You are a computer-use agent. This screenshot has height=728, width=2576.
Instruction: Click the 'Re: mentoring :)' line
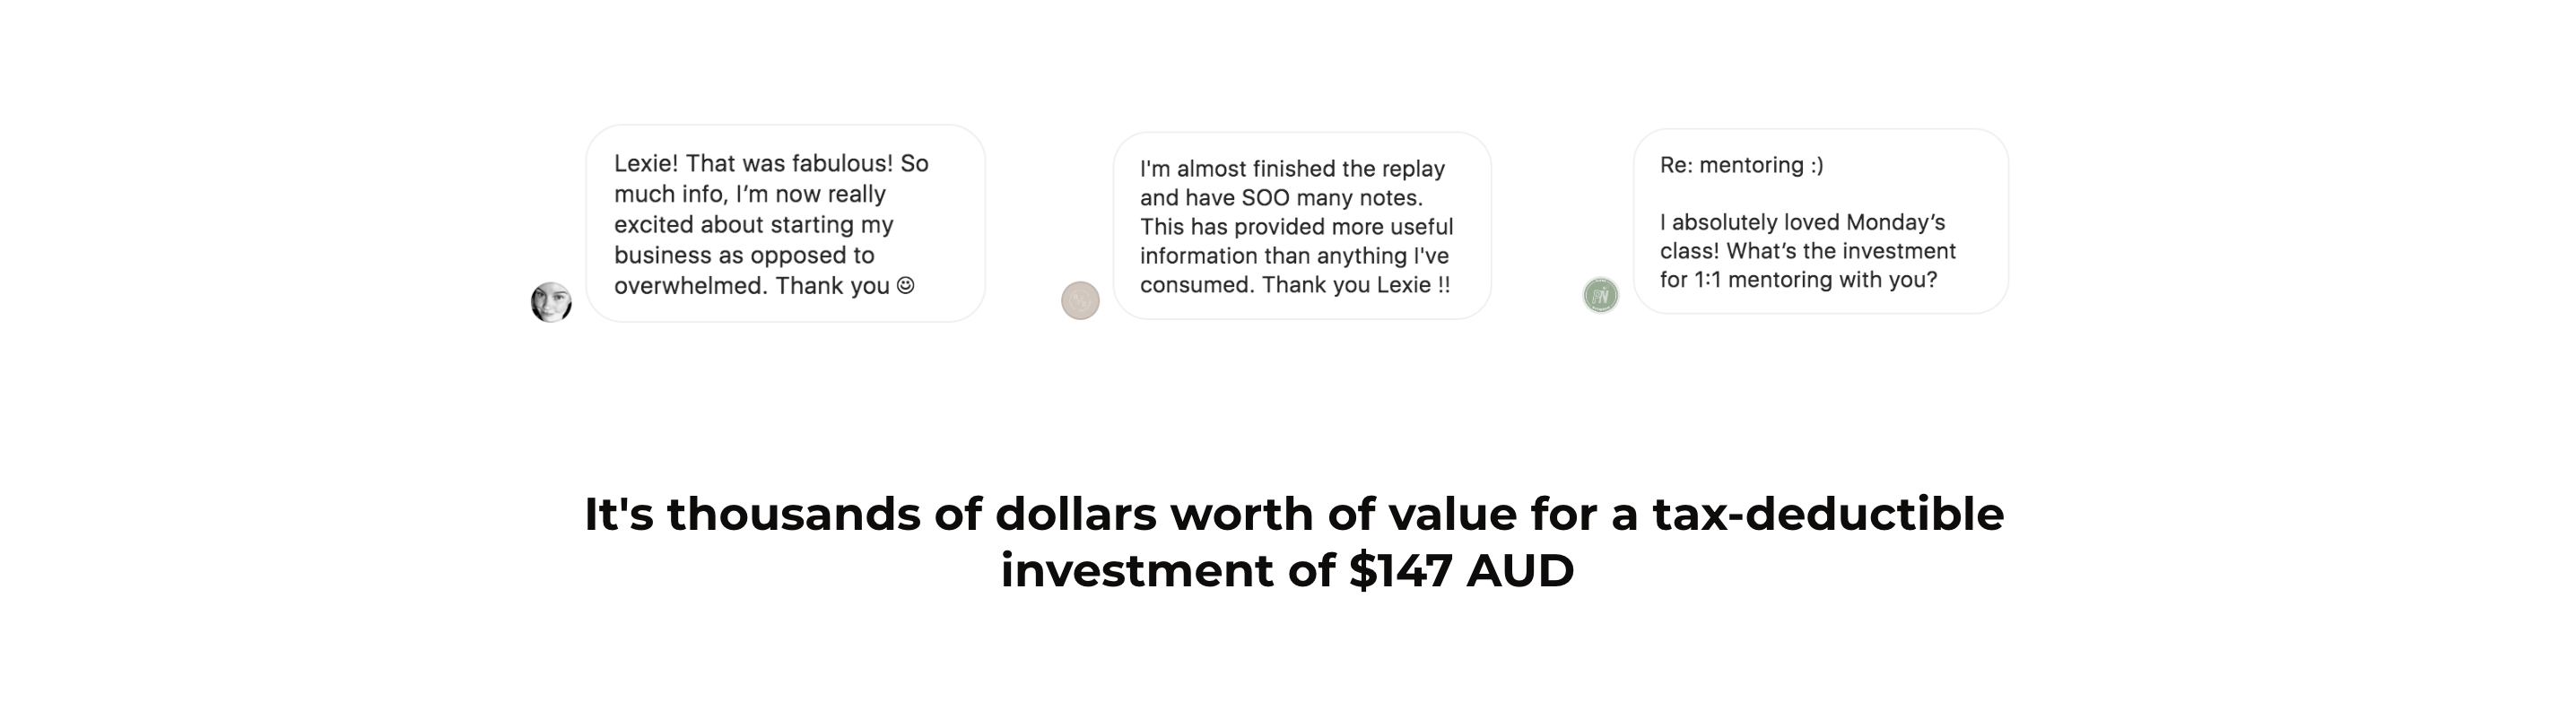[x=1742, y=165]
